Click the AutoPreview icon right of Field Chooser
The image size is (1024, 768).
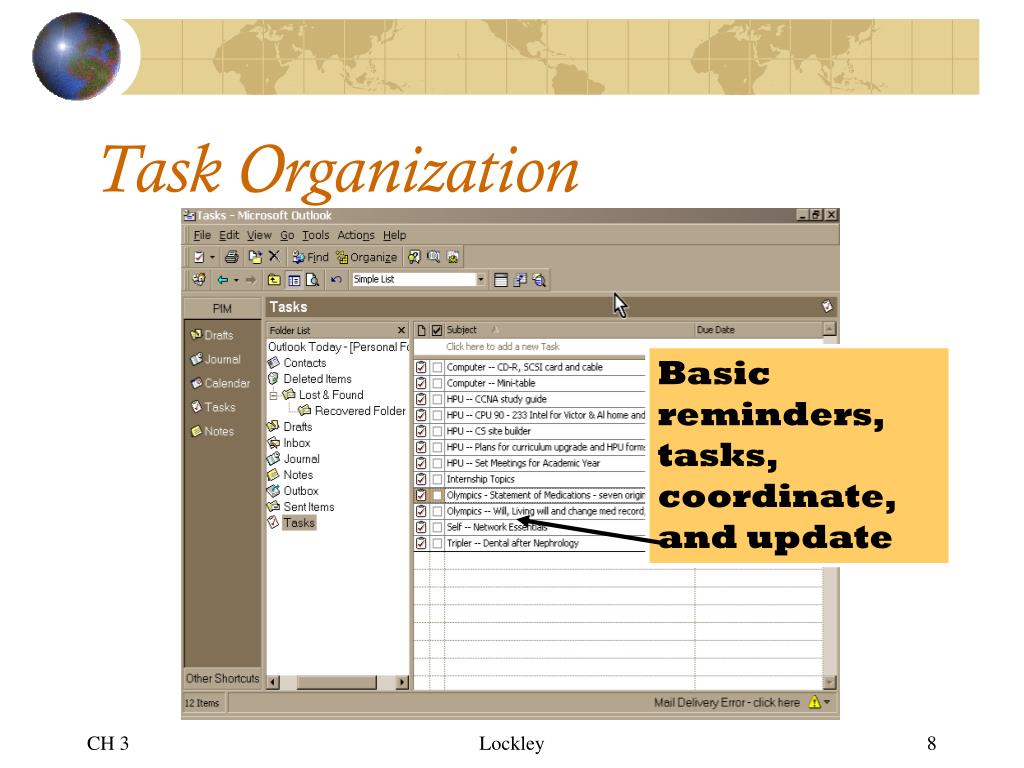[x=539, y=280]
